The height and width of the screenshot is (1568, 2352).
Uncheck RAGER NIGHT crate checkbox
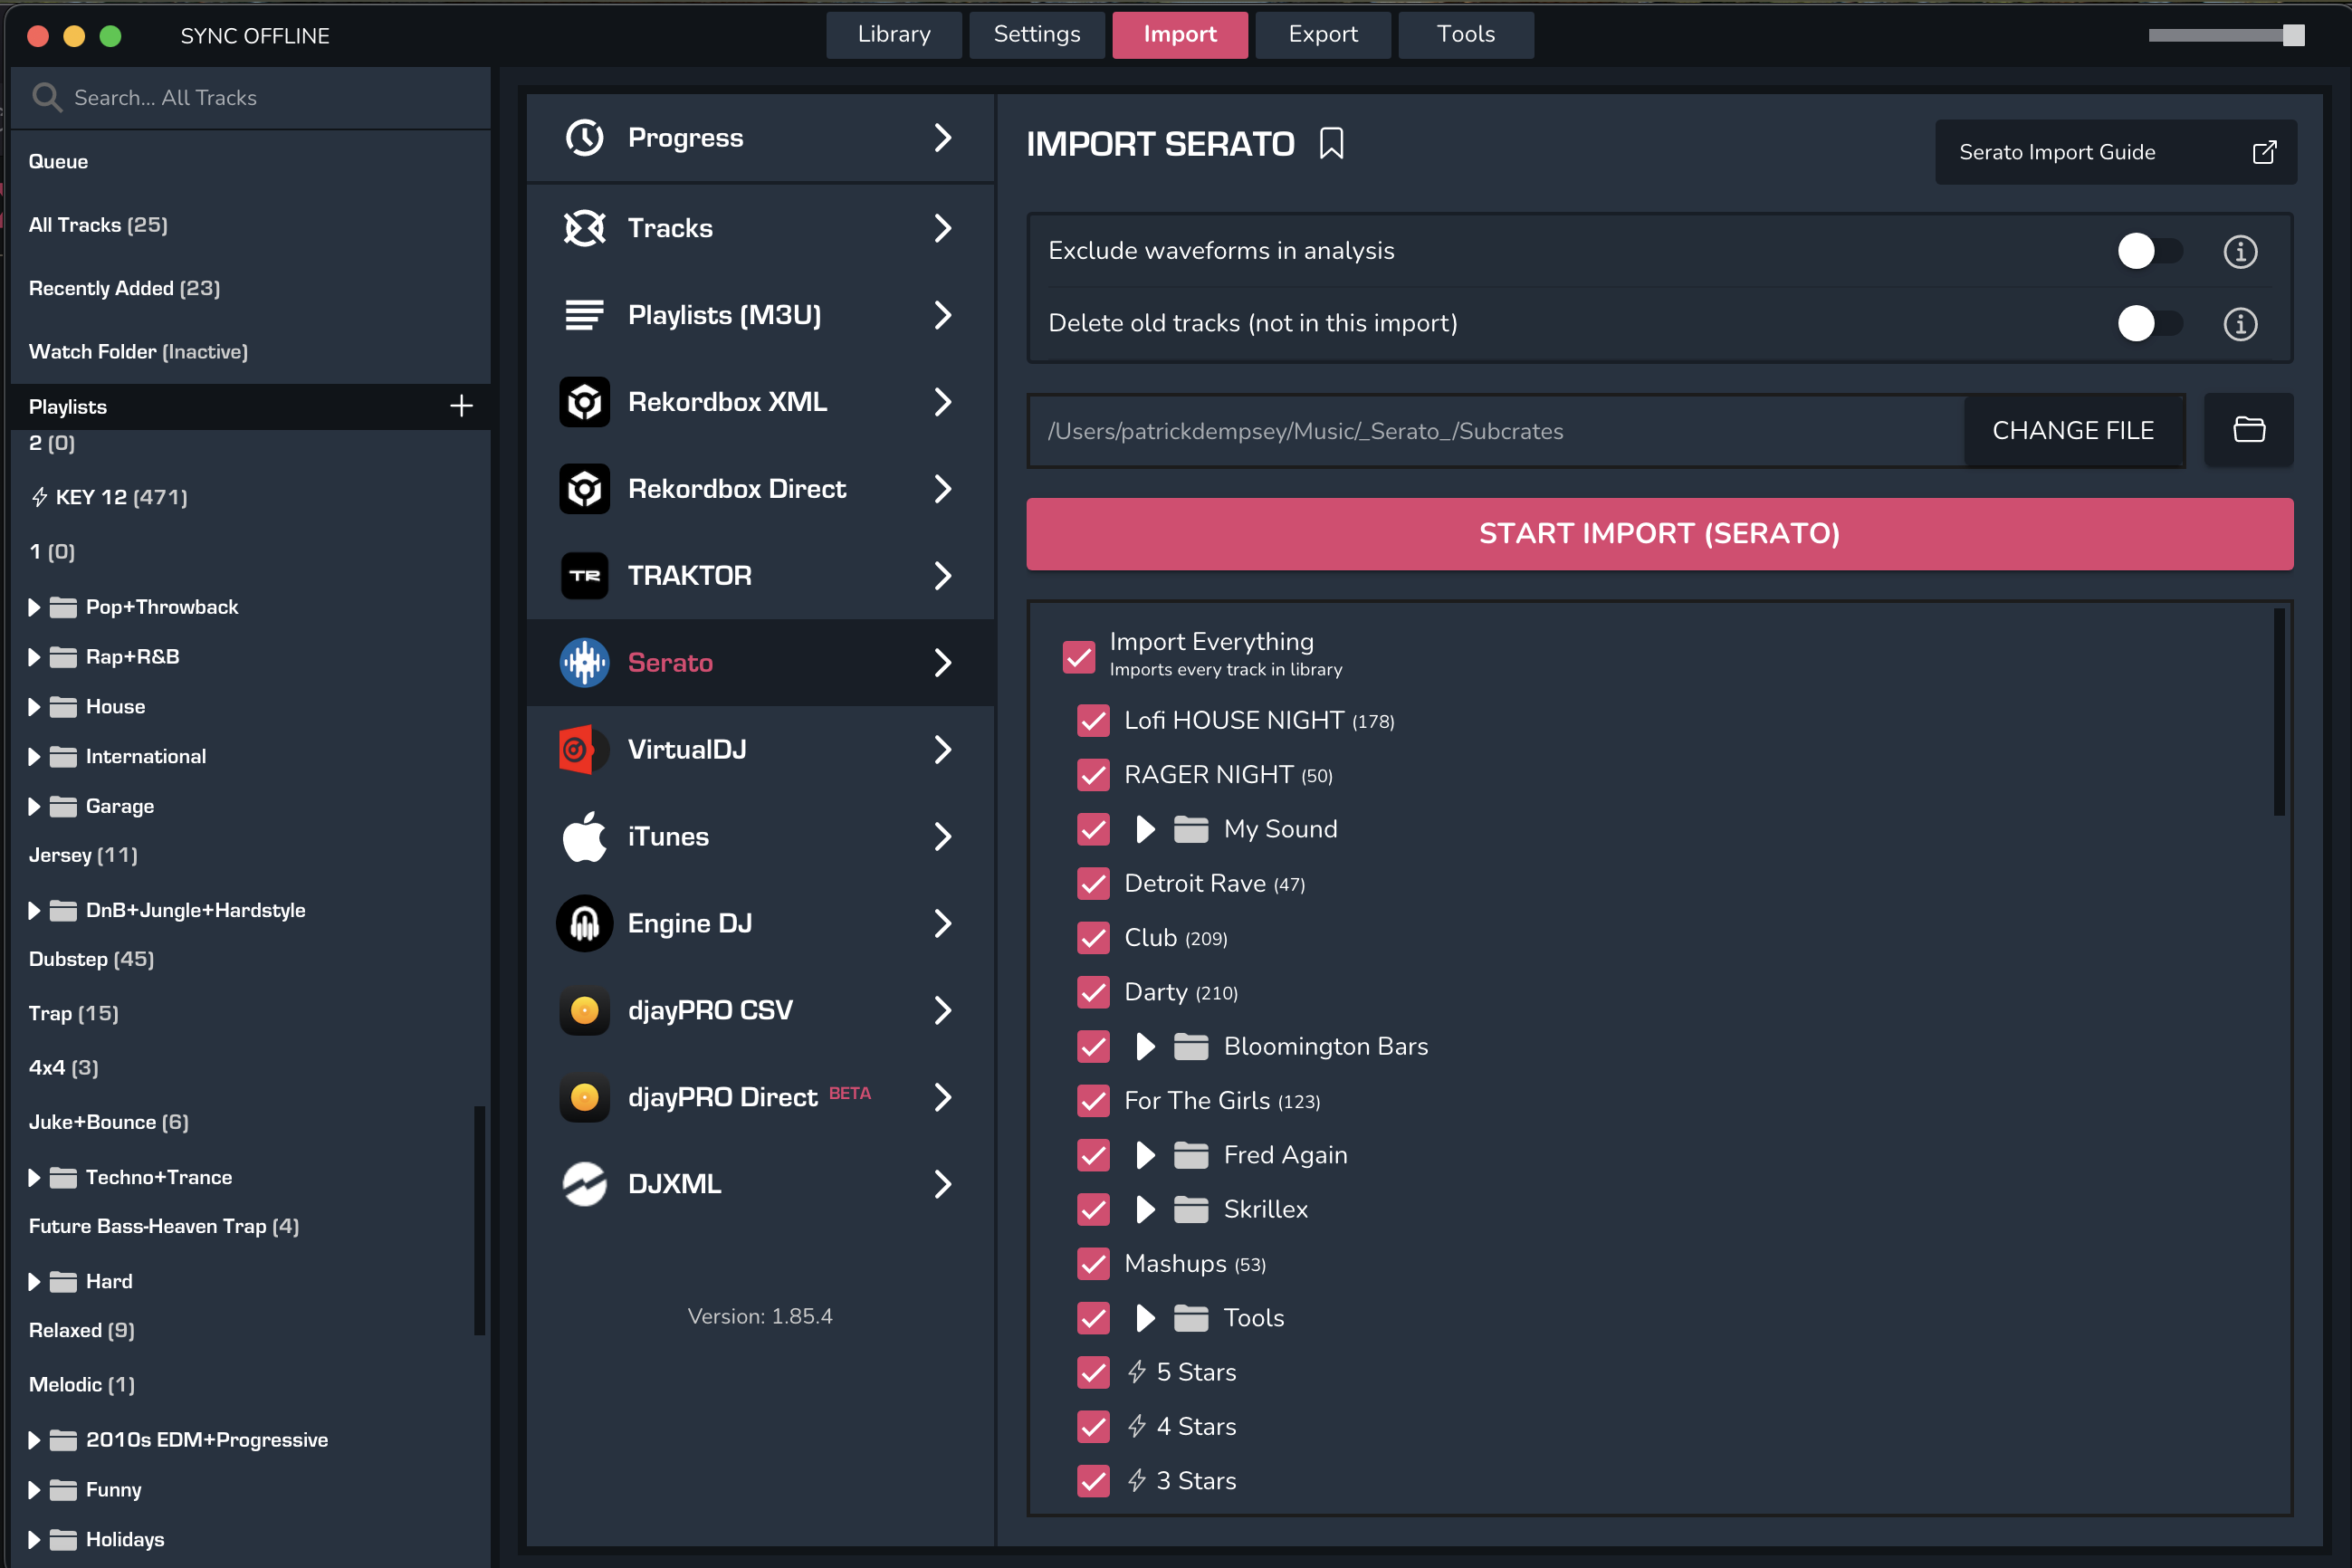coord(1093,775)
